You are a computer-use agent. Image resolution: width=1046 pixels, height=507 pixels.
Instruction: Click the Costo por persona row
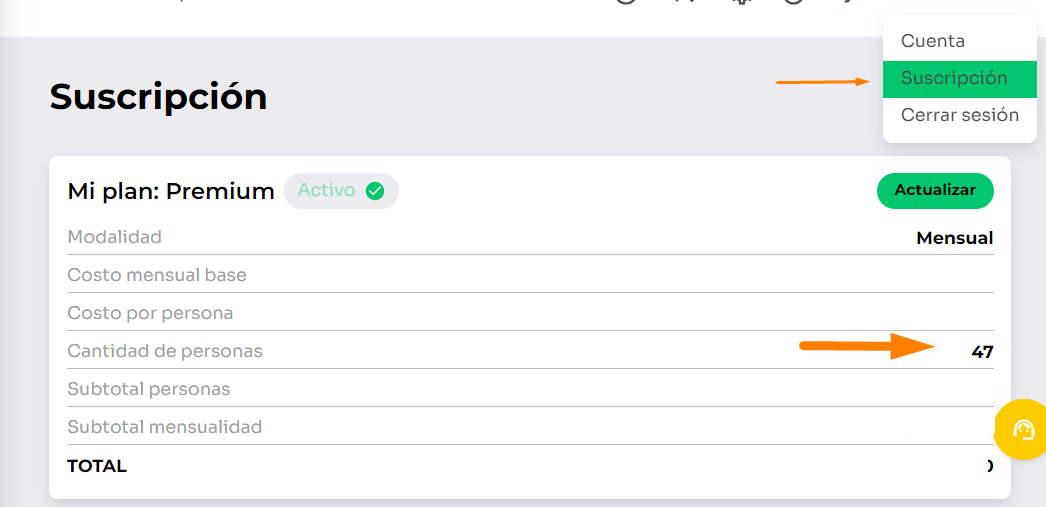click(150, 313)
